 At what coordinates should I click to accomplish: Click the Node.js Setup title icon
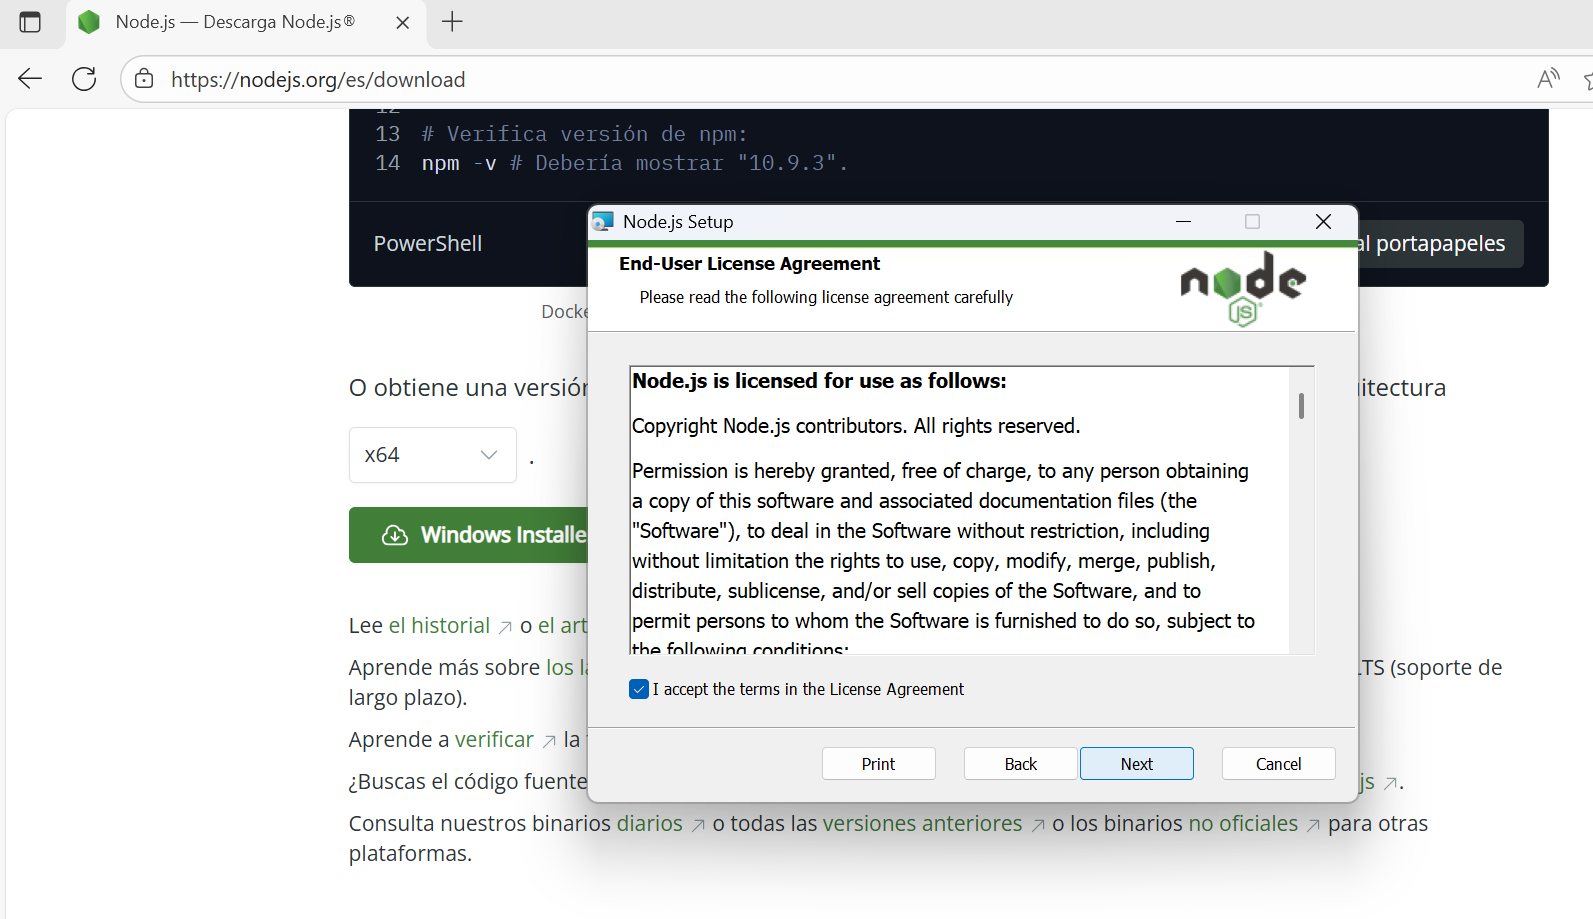[603, 221]
